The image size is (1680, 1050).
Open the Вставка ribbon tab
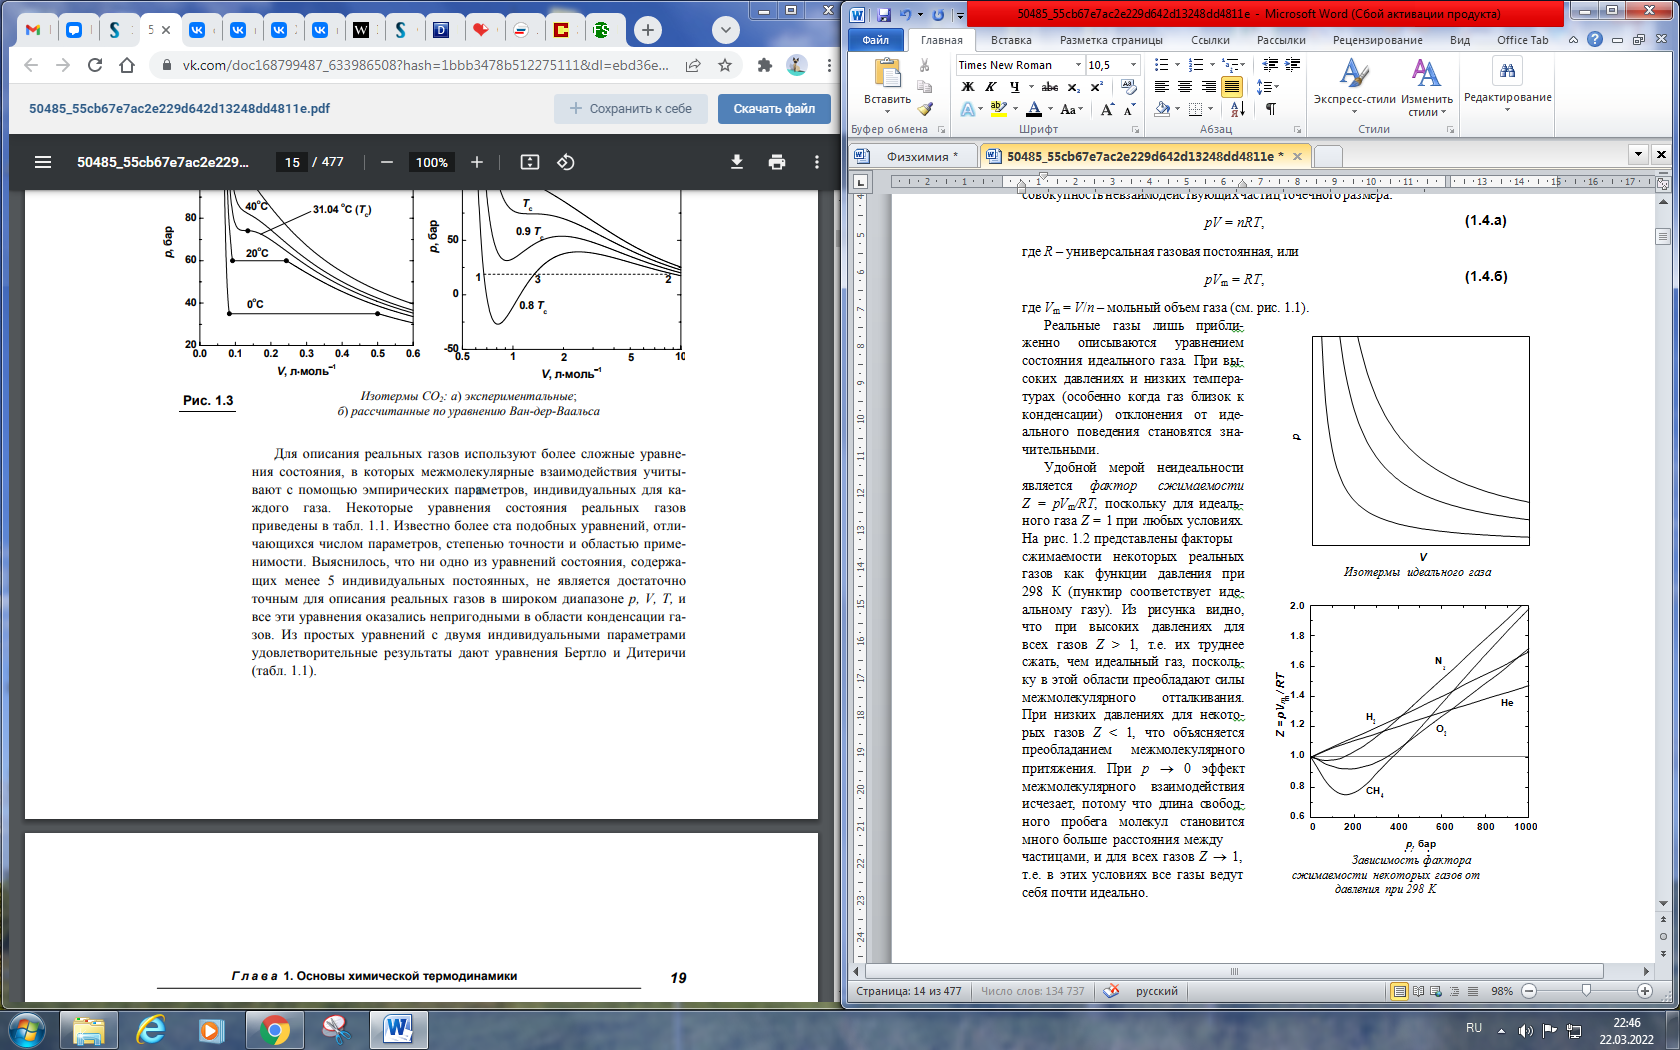coord(1011,40)
